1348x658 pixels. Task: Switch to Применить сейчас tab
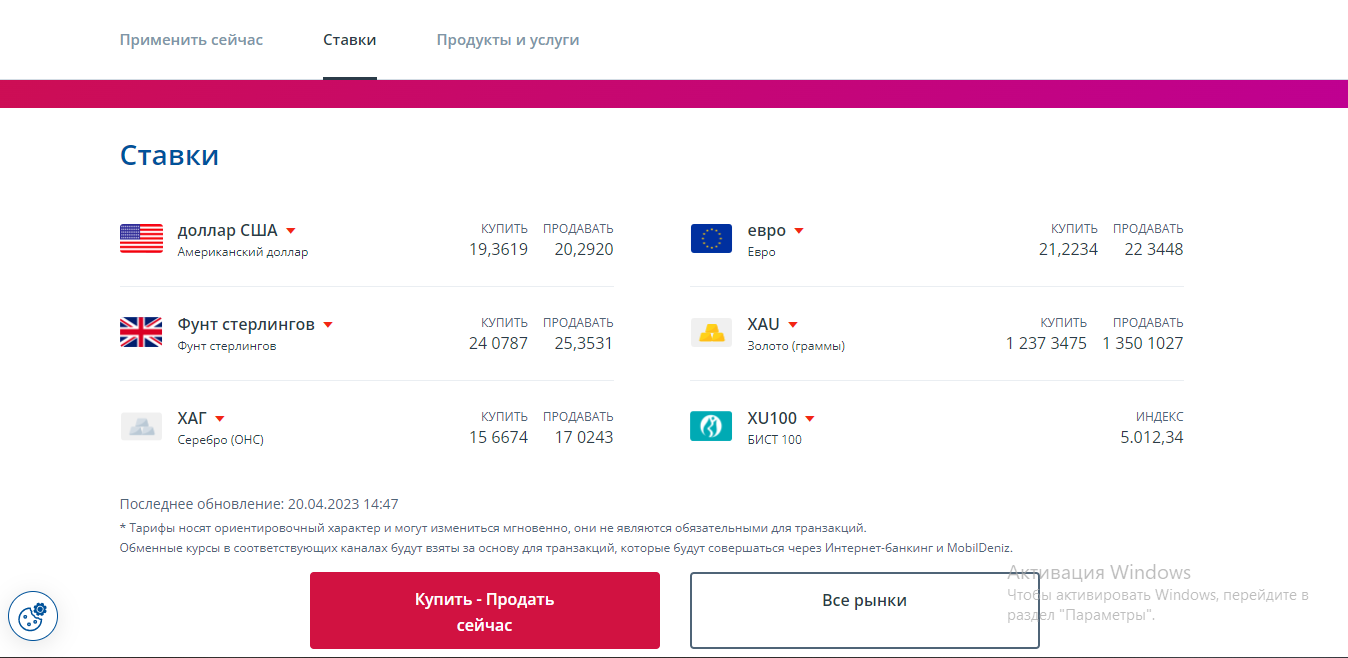click(x=191, y=40)
